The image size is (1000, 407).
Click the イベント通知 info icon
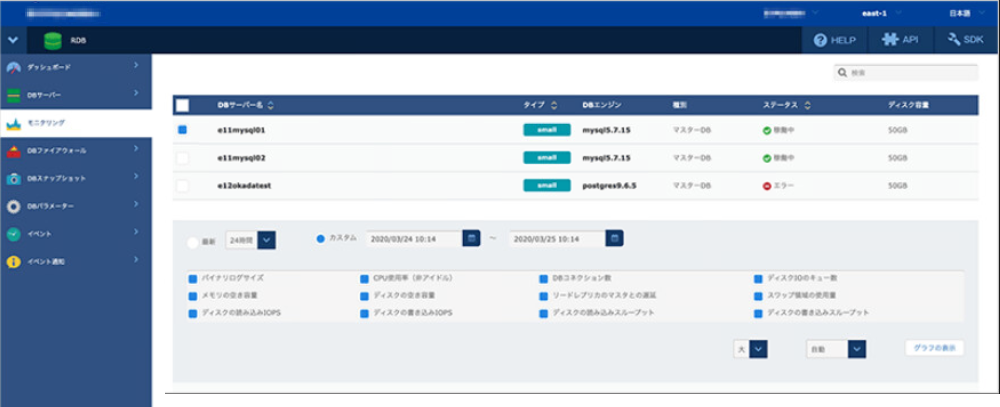coord(13,262)
